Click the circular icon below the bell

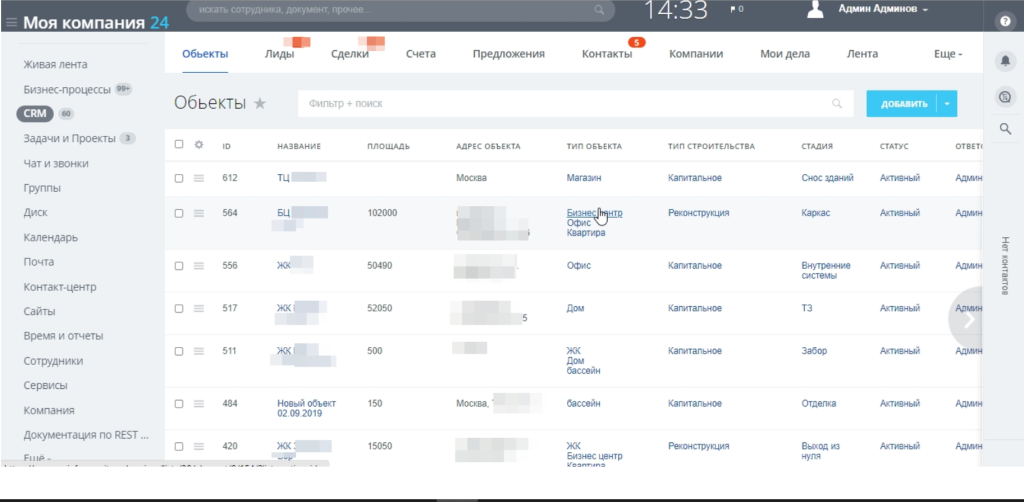click(1005, 97)
